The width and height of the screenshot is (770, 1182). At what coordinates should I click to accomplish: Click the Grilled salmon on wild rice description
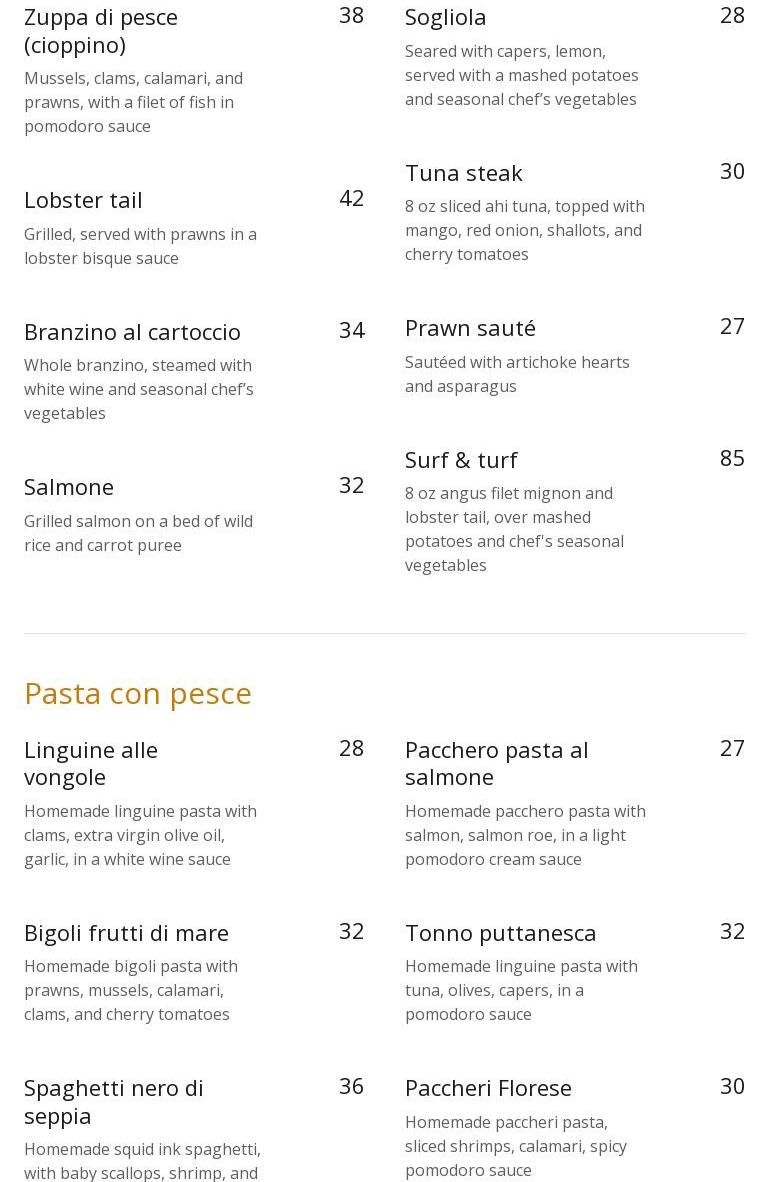click(138, 533)
